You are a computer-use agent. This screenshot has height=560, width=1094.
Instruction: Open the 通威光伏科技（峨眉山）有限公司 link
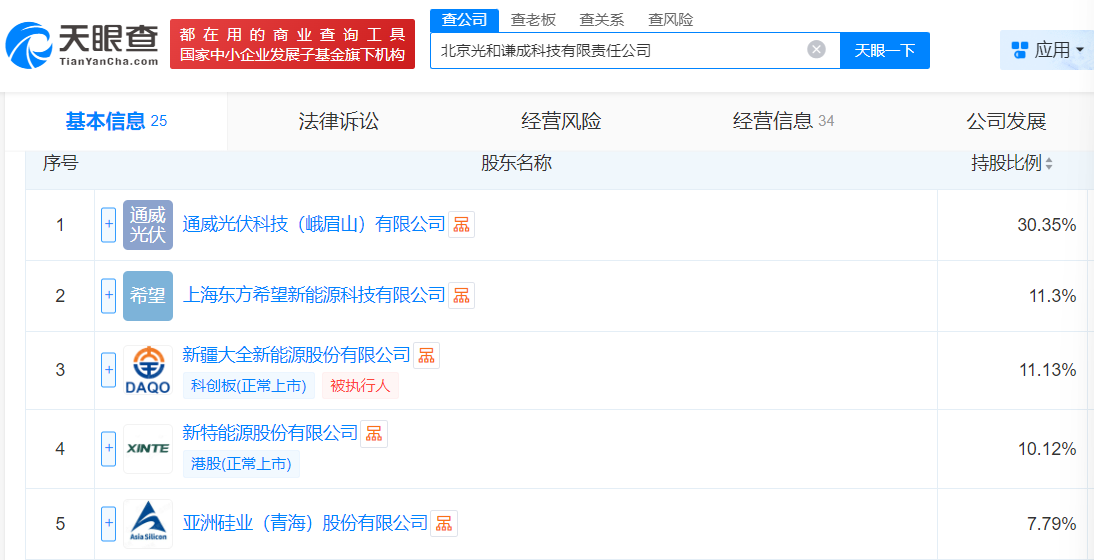[313, 224]
